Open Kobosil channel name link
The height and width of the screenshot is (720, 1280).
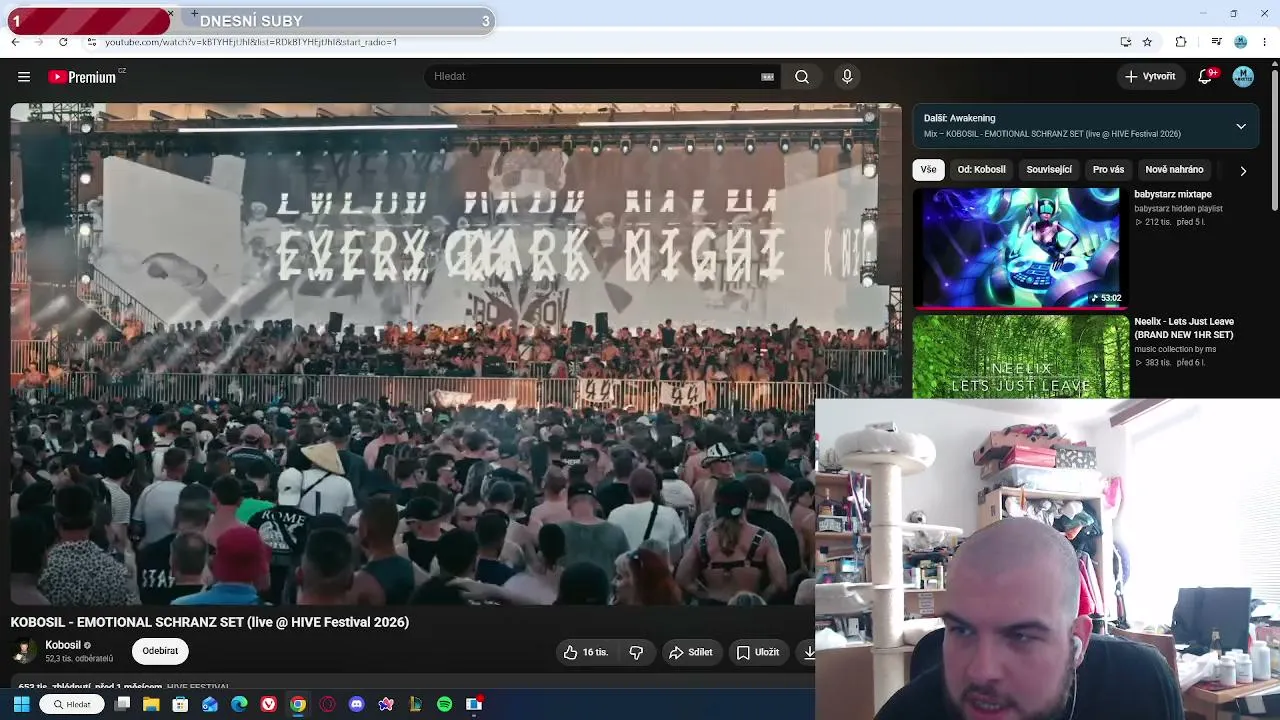pyautogui.click(x=63, y=645)
